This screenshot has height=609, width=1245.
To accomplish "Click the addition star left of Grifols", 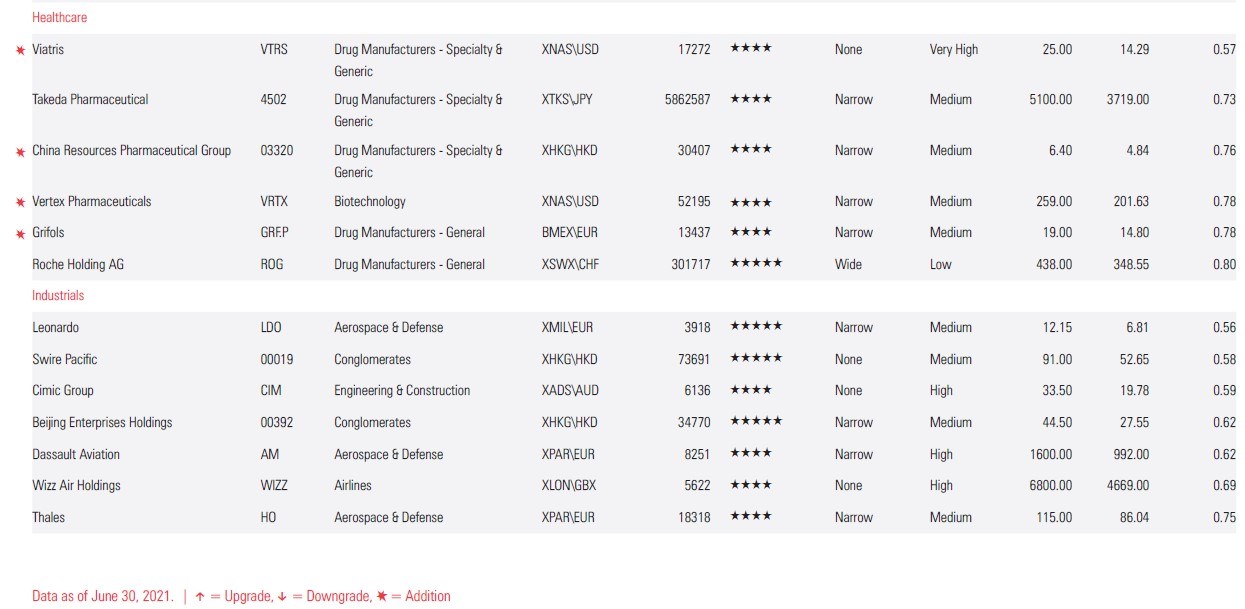I will click(20, 234).
